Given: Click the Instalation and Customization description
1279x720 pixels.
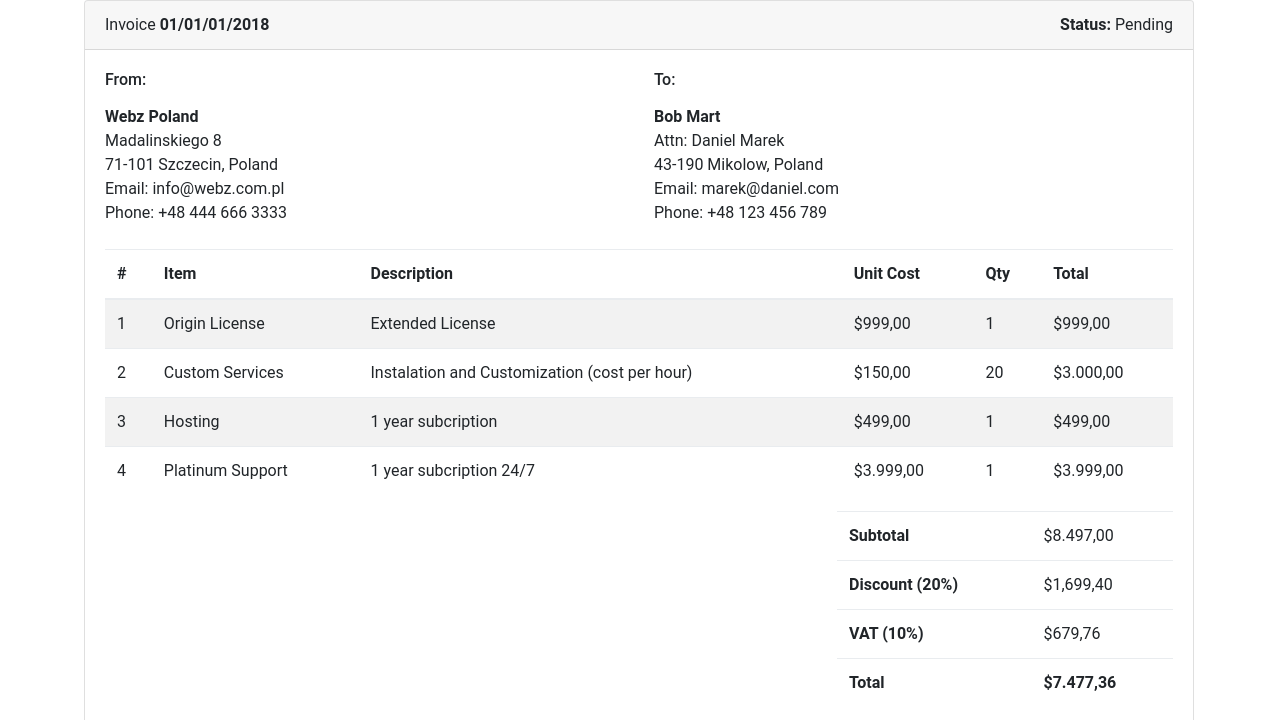Looking at the screenshot, I should (x=531, y=372).
